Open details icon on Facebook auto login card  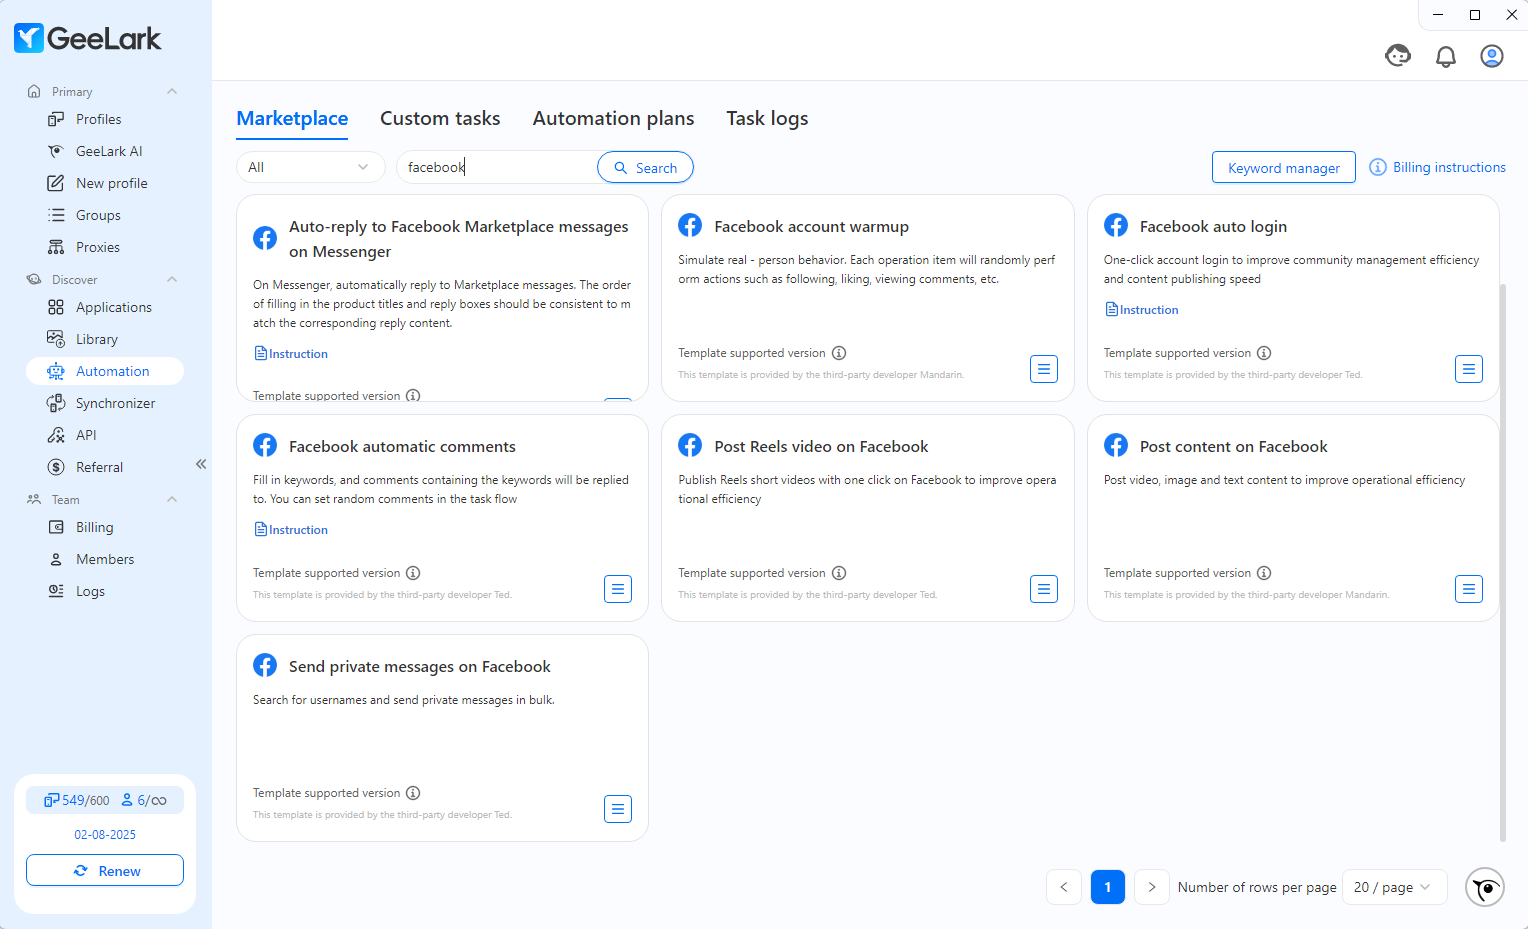click(1469, 369)
